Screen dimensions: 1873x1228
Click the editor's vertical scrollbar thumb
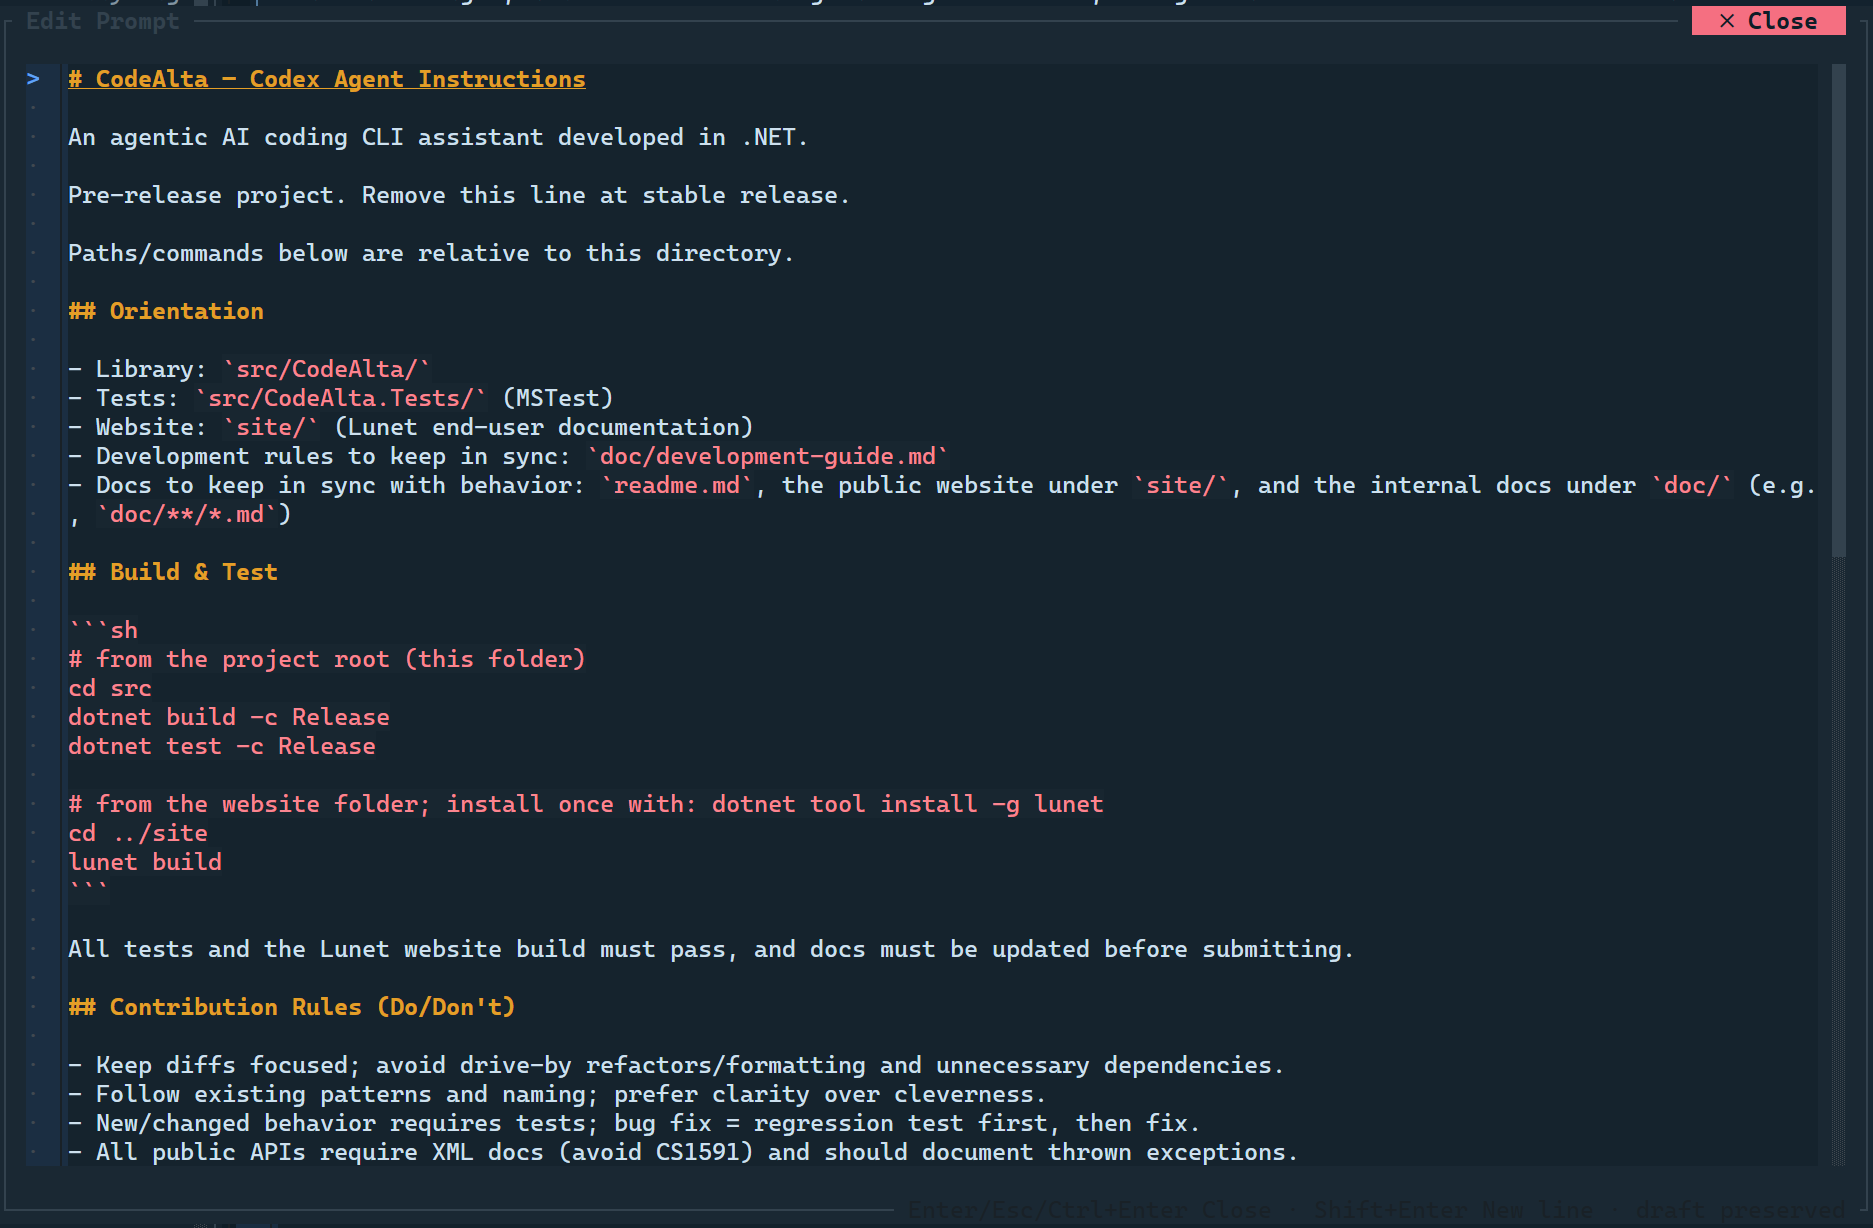(x=1838, y=310)
